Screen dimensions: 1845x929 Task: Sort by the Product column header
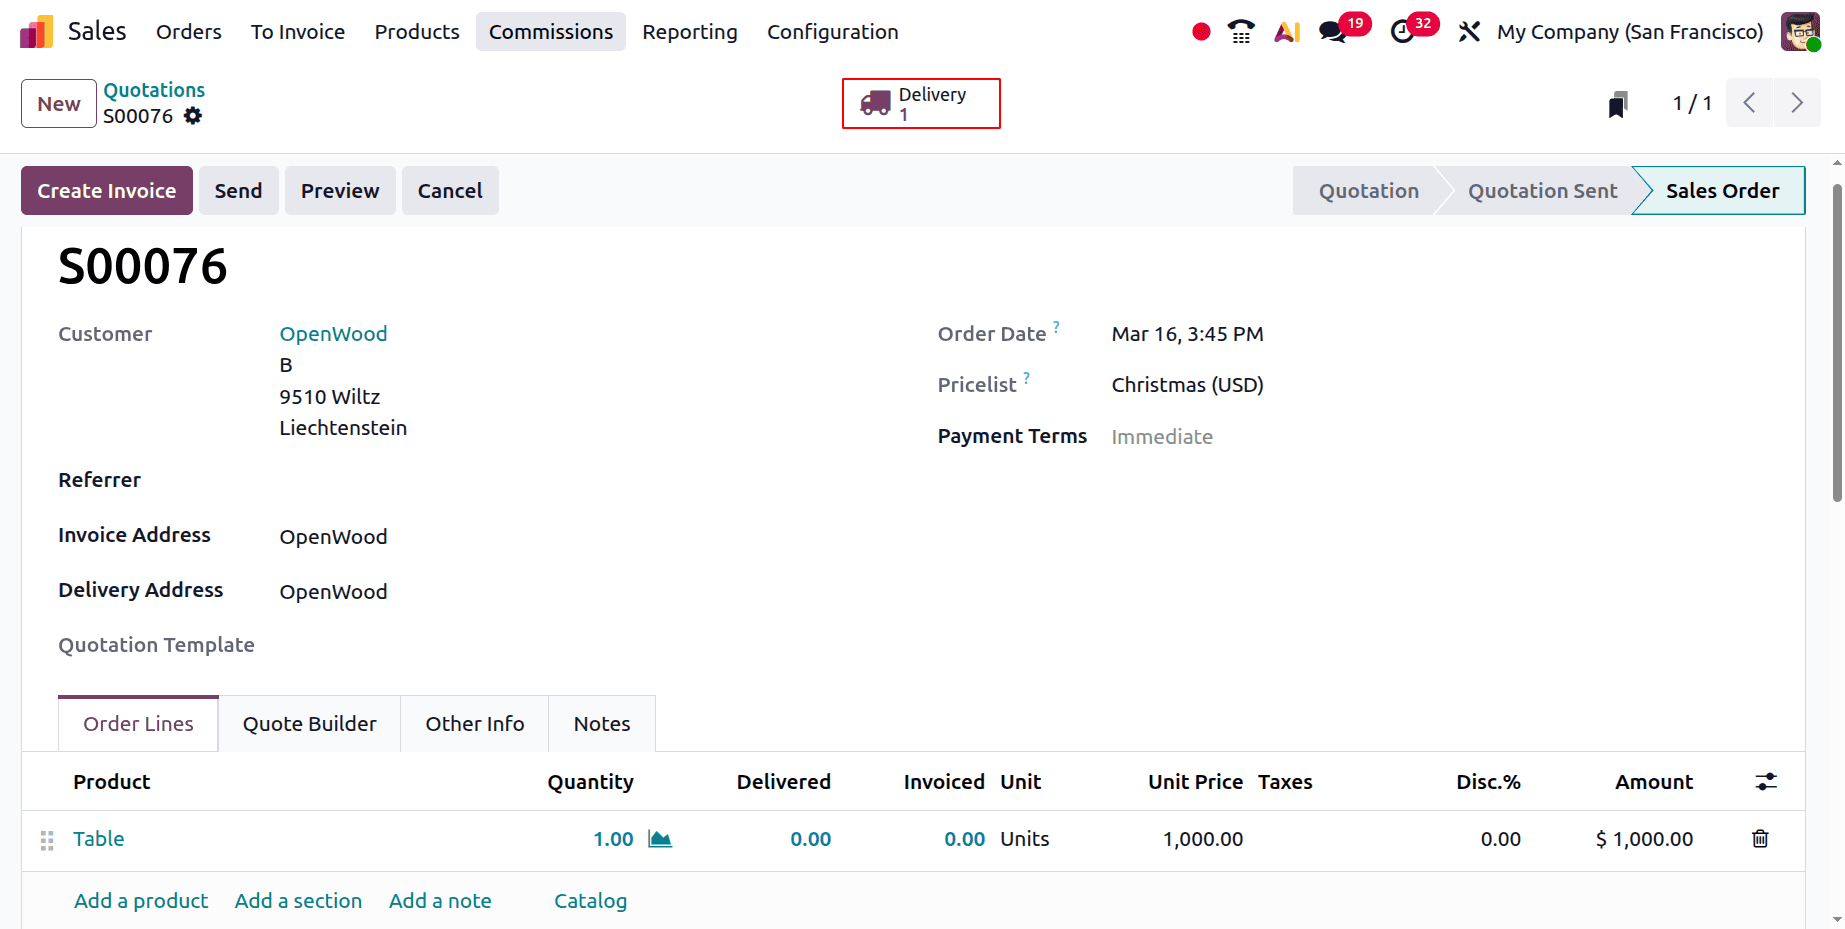pyautogui.click(x=111, y=782)
